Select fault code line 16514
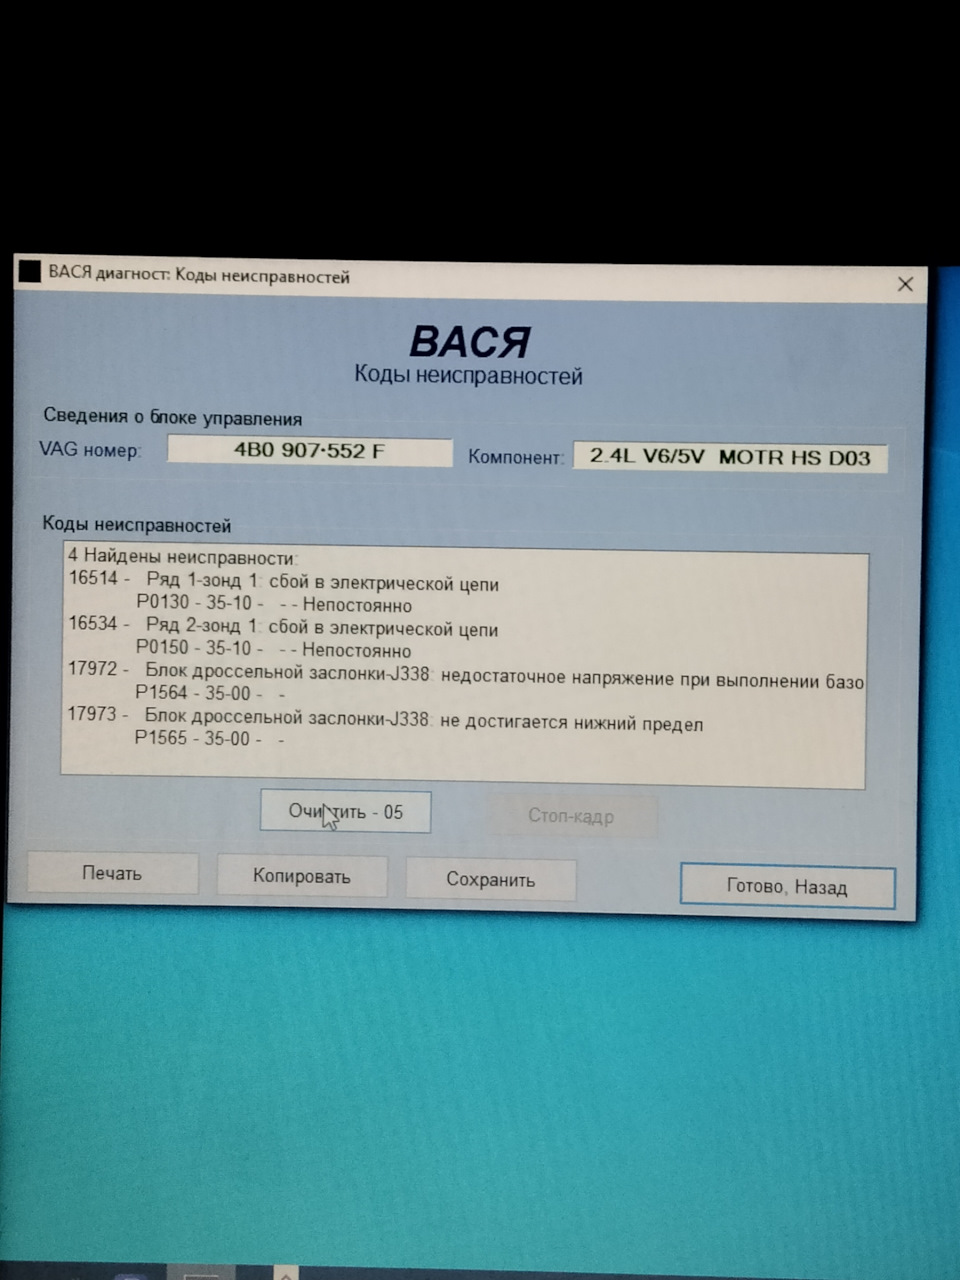Image resolution: width=960 pixels, height=1280 pixels. (x=283, y=581)
